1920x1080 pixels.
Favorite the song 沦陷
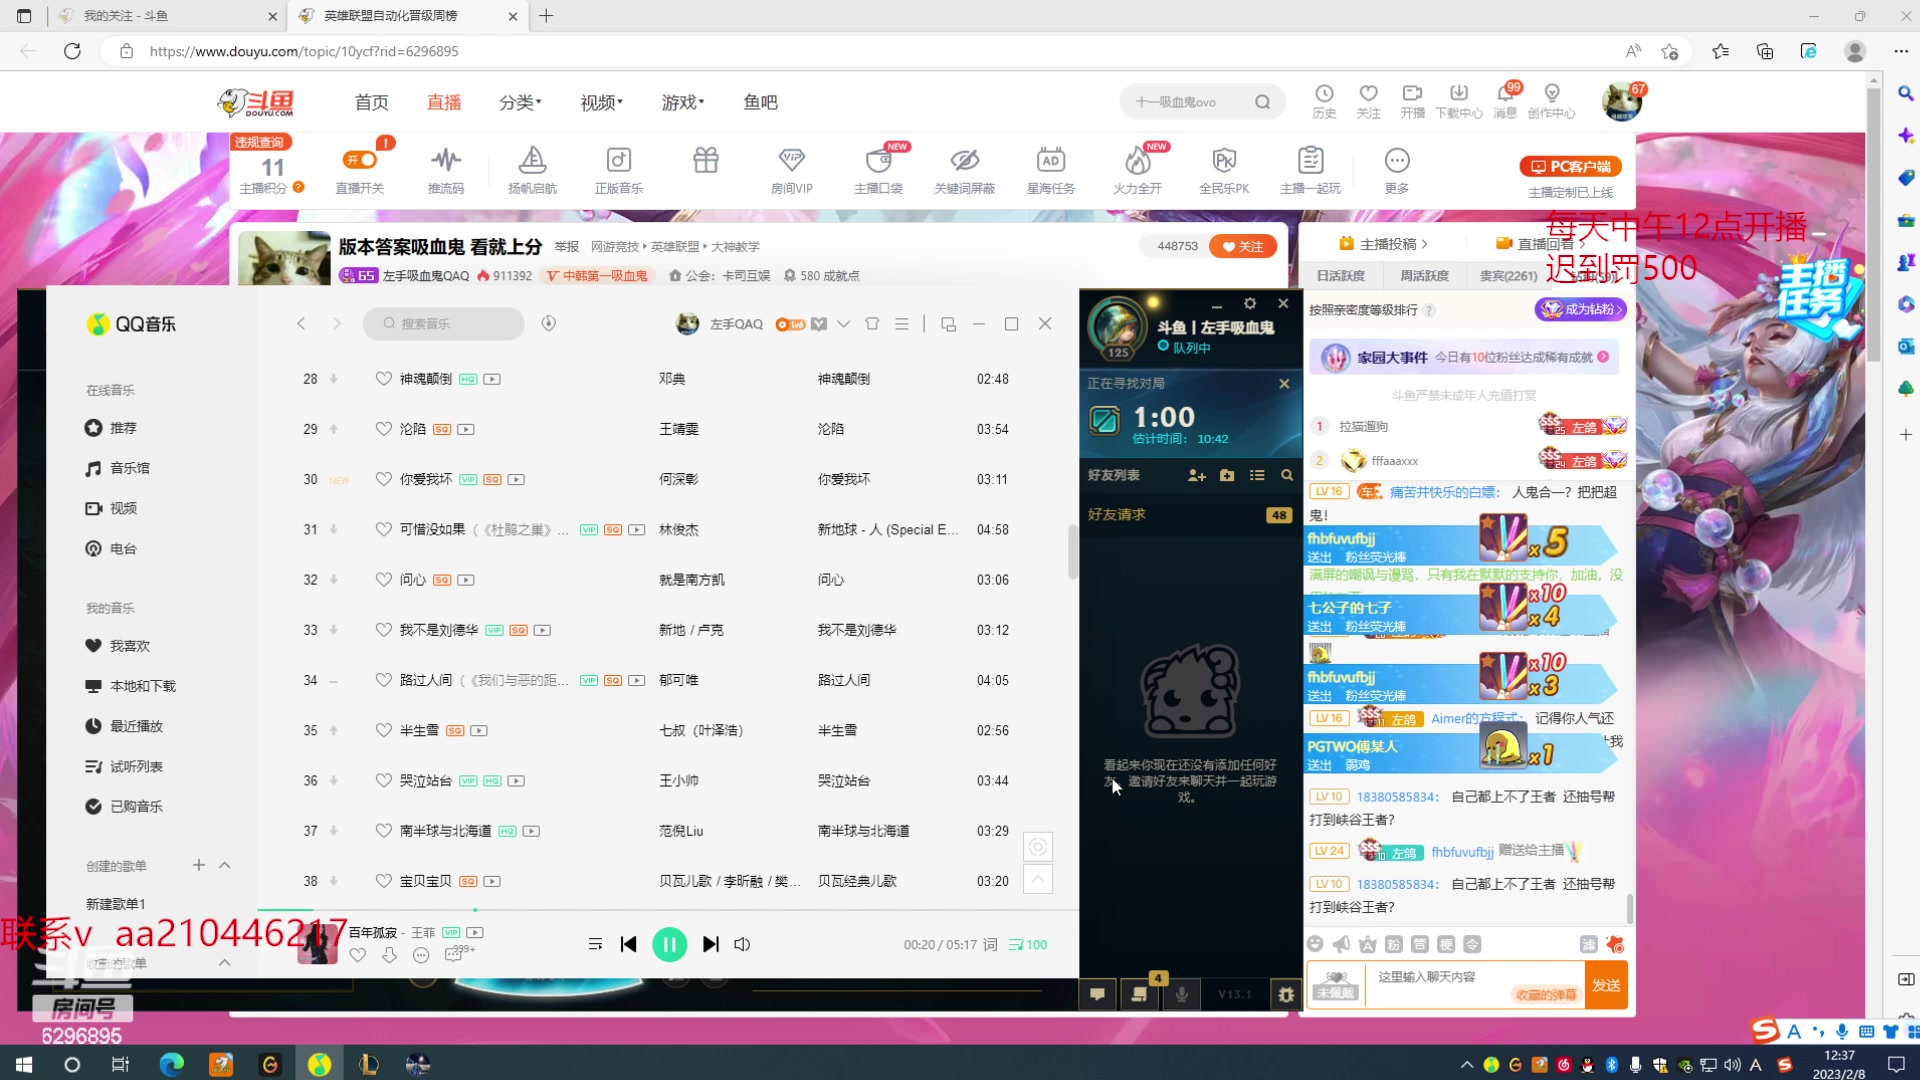[383, 429]
